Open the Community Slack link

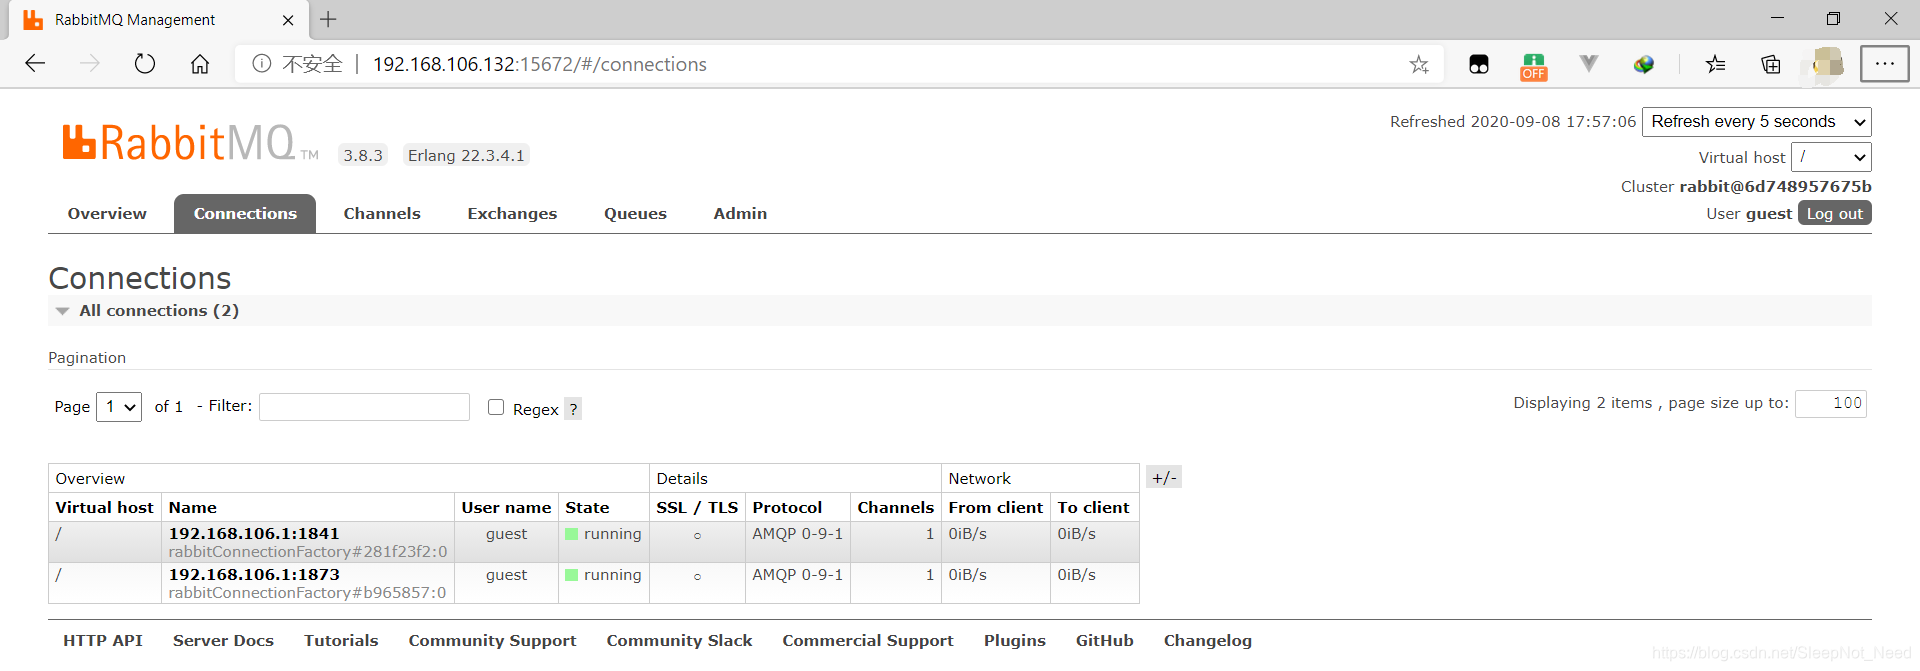pyautogui.click(x=679, y=641)
